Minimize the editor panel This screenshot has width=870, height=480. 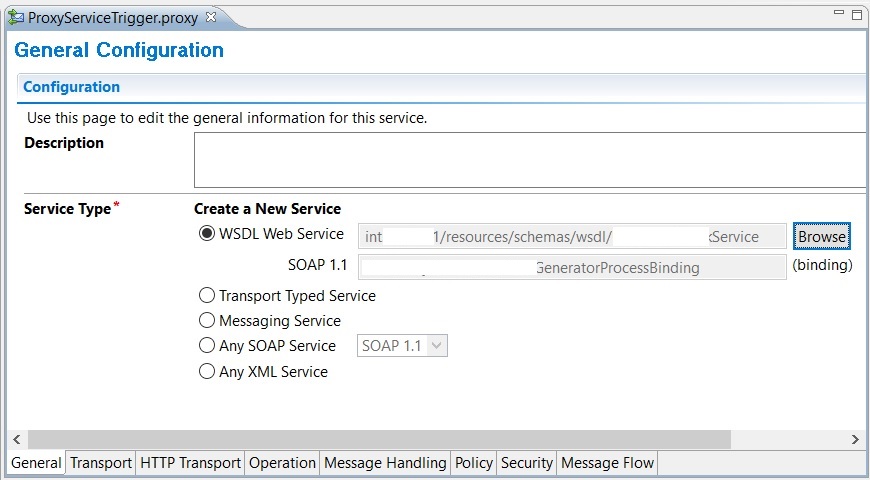(x=839, y=12)
